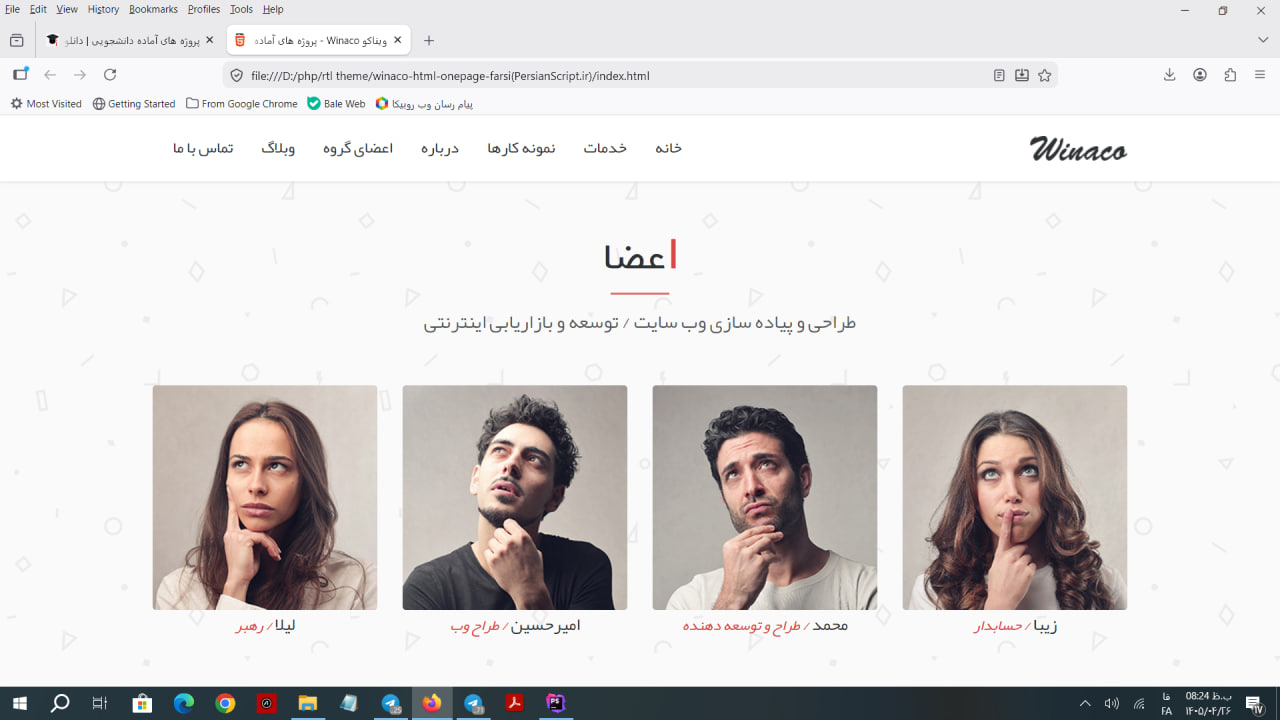Open the From Google Chrome bookmarks folder
Screen dimensions: 1280x720
tap(242, 104)
